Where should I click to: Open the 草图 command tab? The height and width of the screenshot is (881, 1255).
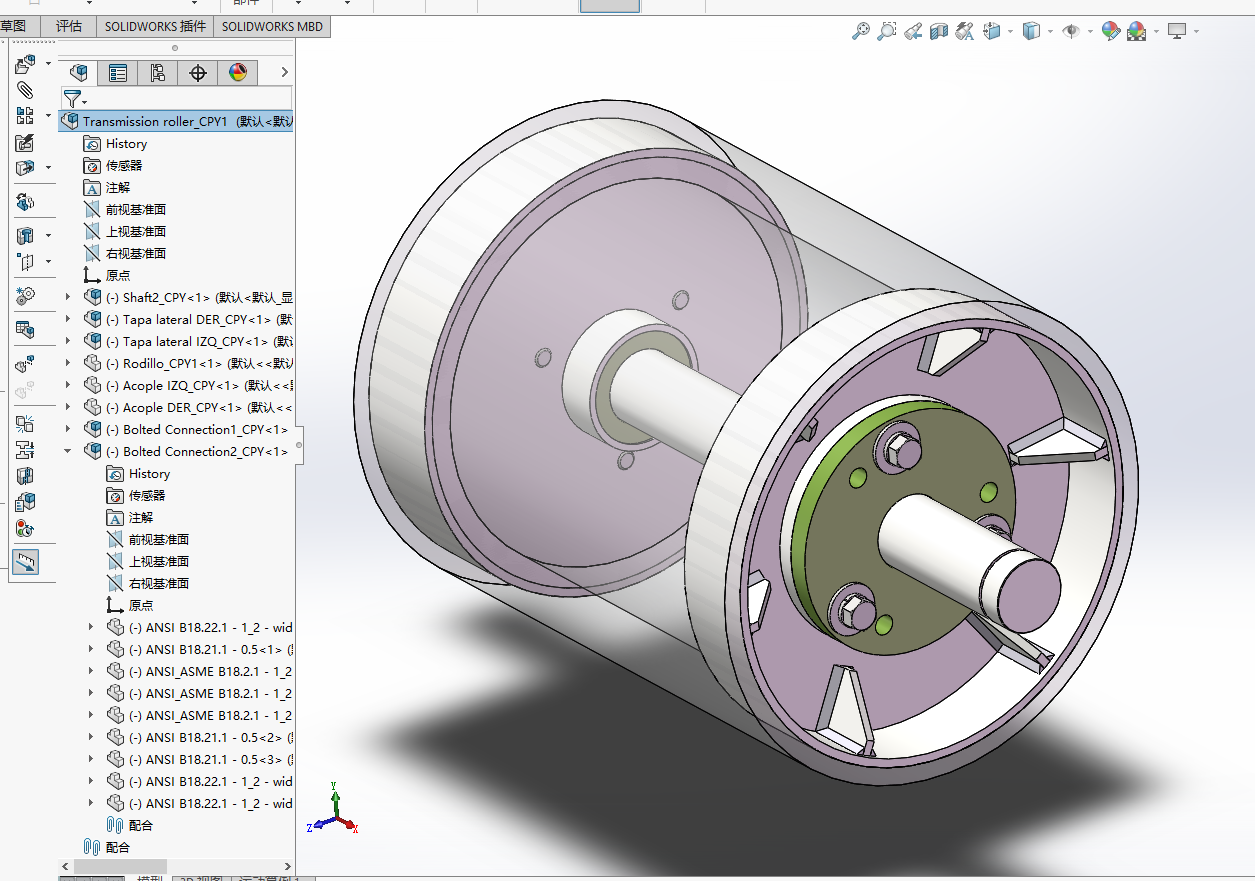click(x=13, y=27)
